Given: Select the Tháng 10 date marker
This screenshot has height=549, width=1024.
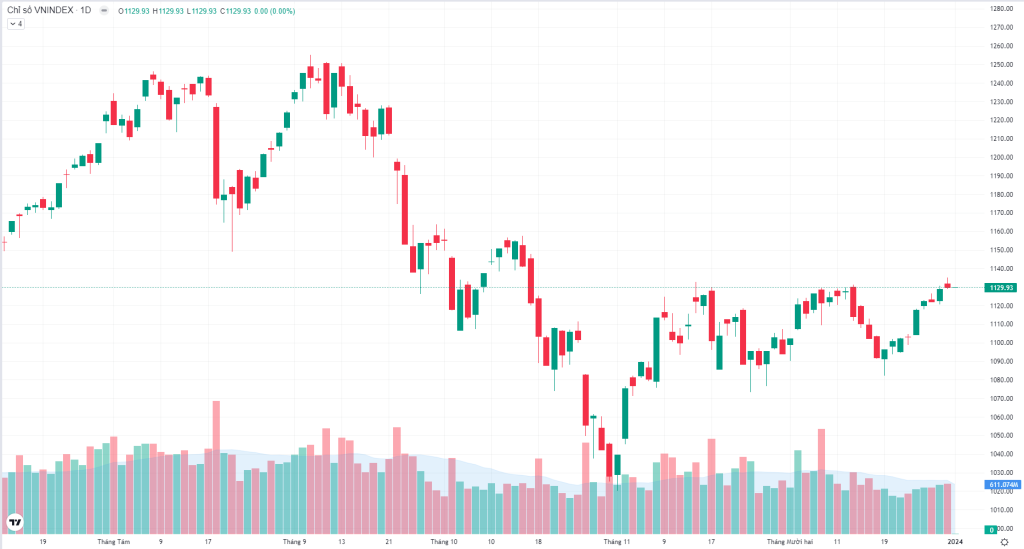Looking at the screenshot, I should click(444, 542).
